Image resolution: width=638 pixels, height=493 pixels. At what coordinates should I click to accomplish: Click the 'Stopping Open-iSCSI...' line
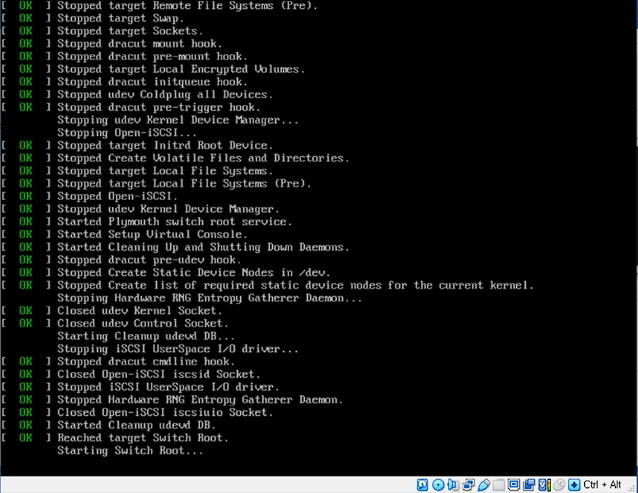pos(127,133)
